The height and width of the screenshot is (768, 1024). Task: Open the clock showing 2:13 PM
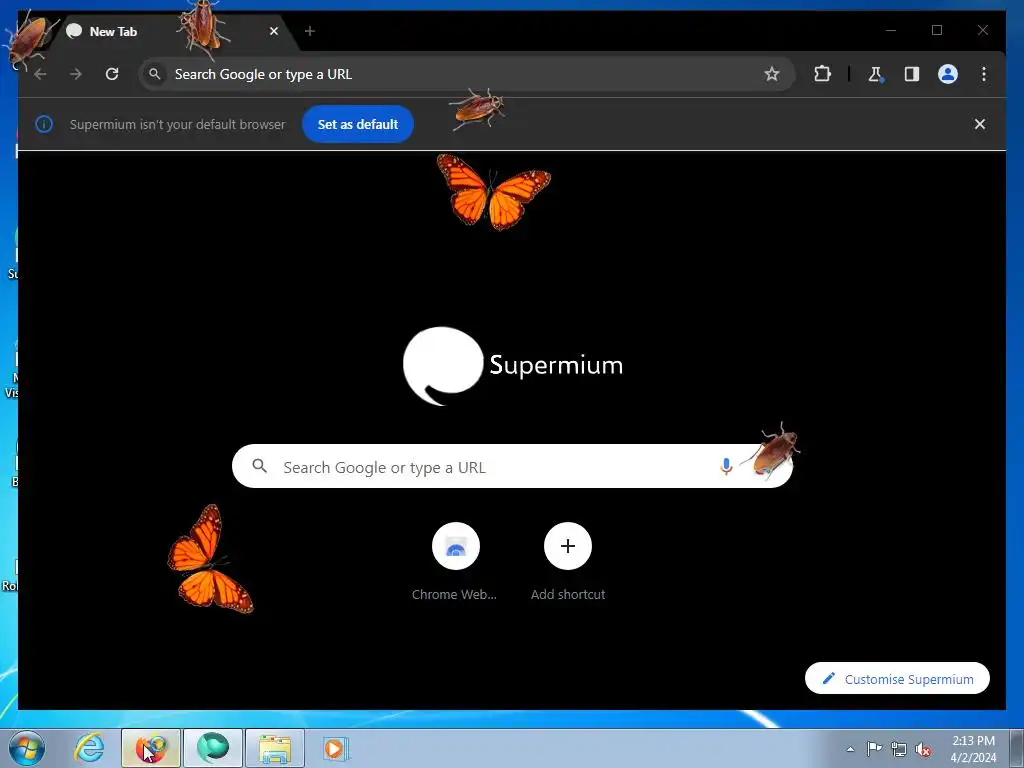pyautogui.click(x=973, y=748)
